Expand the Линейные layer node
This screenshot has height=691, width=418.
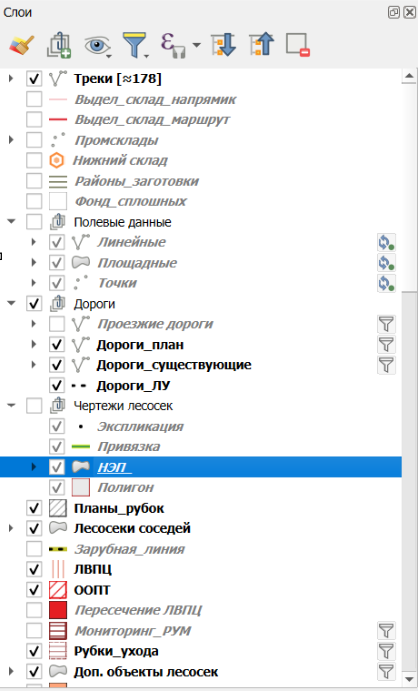click(34, 242)
